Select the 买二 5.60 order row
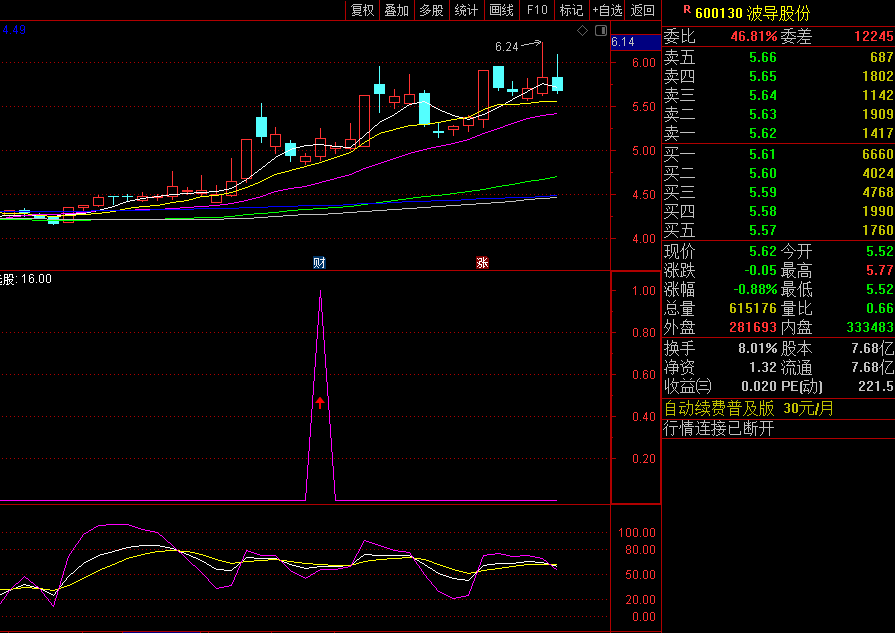Screen dimensions: 895x633 pos(778,173)
